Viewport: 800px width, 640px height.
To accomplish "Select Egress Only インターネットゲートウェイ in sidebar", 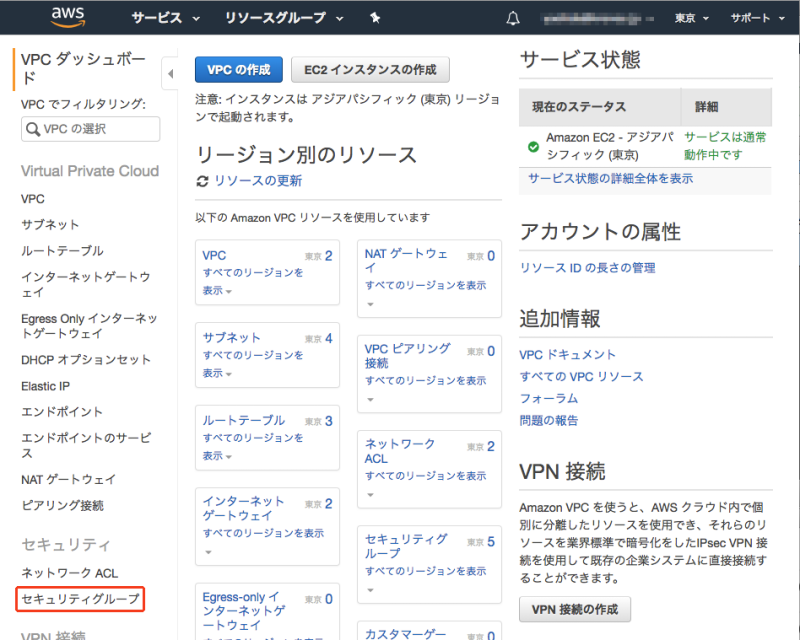I will point(89,326).
